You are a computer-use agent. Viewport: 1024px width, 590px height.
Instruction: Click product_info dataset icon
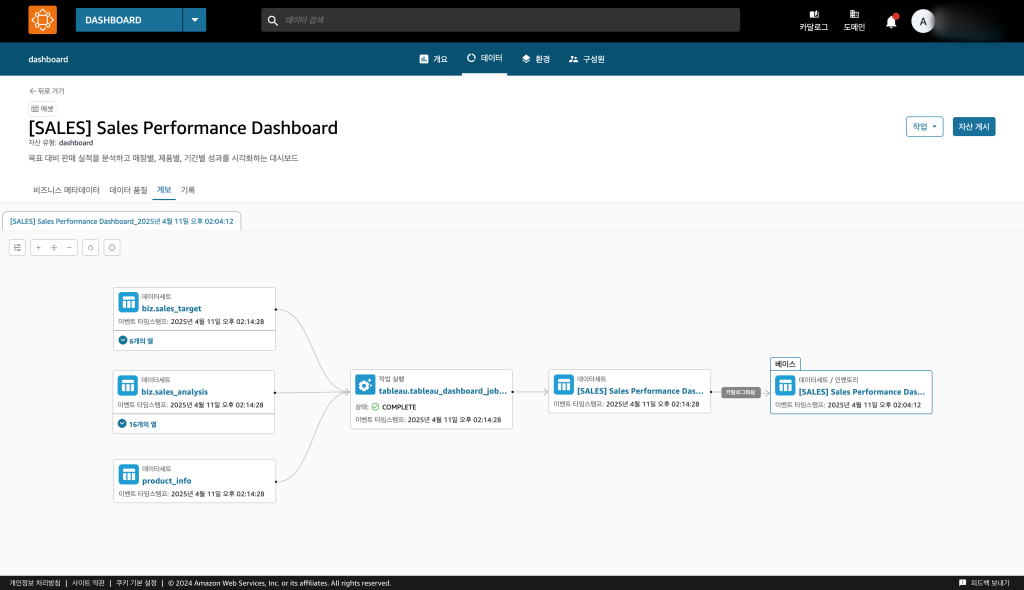[x=129, y=474]
